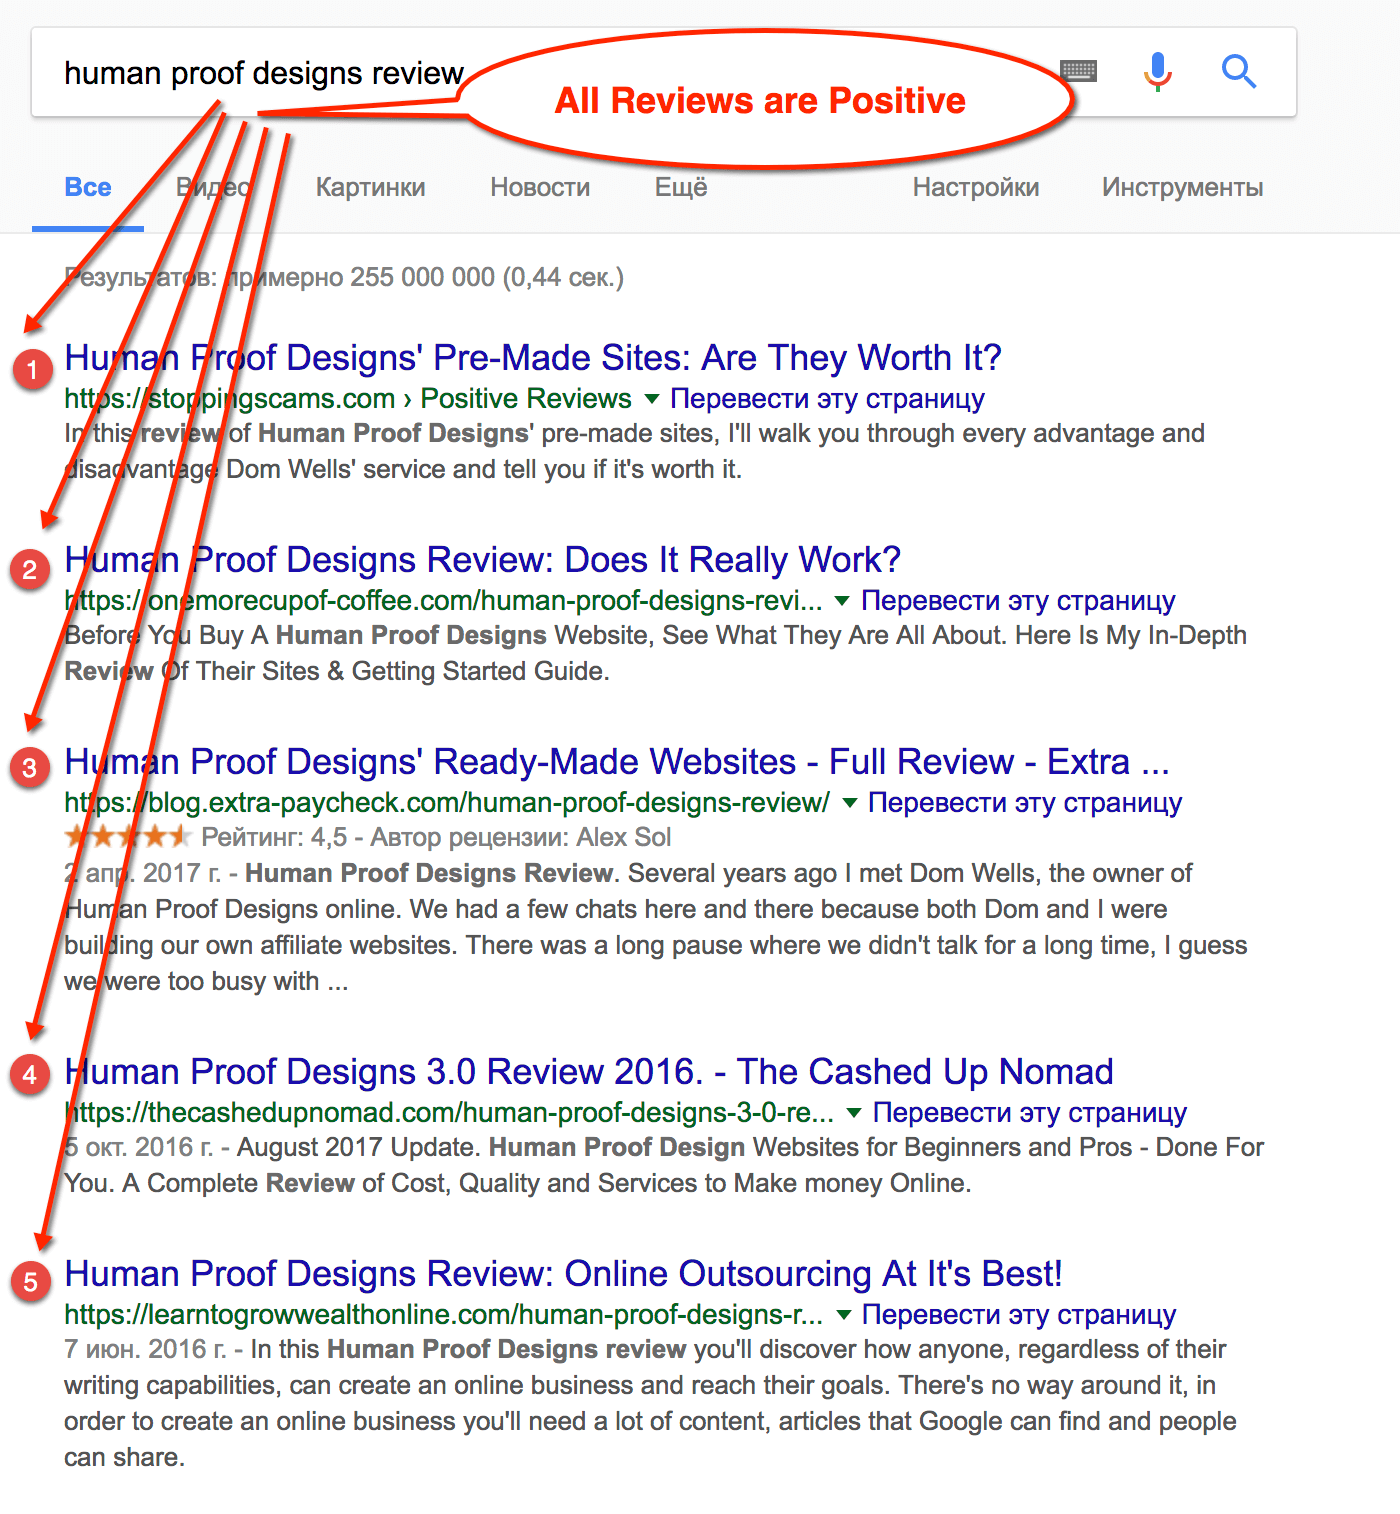1400x1514 pixels.
Task: Click 'Рейтинг: 4,5 - Автор рецензии: Alex Sol' text
Action: tap(436, 837)
